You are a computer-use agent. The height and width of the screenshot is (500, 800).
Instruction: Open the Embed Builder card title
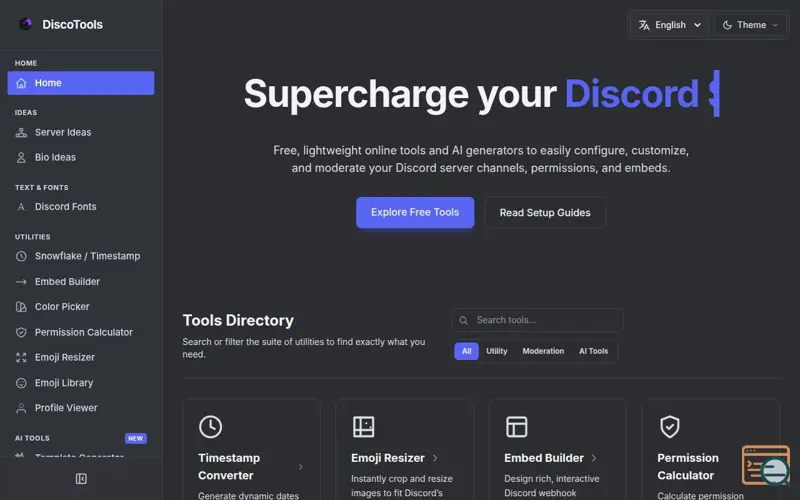tap(544, 458)
